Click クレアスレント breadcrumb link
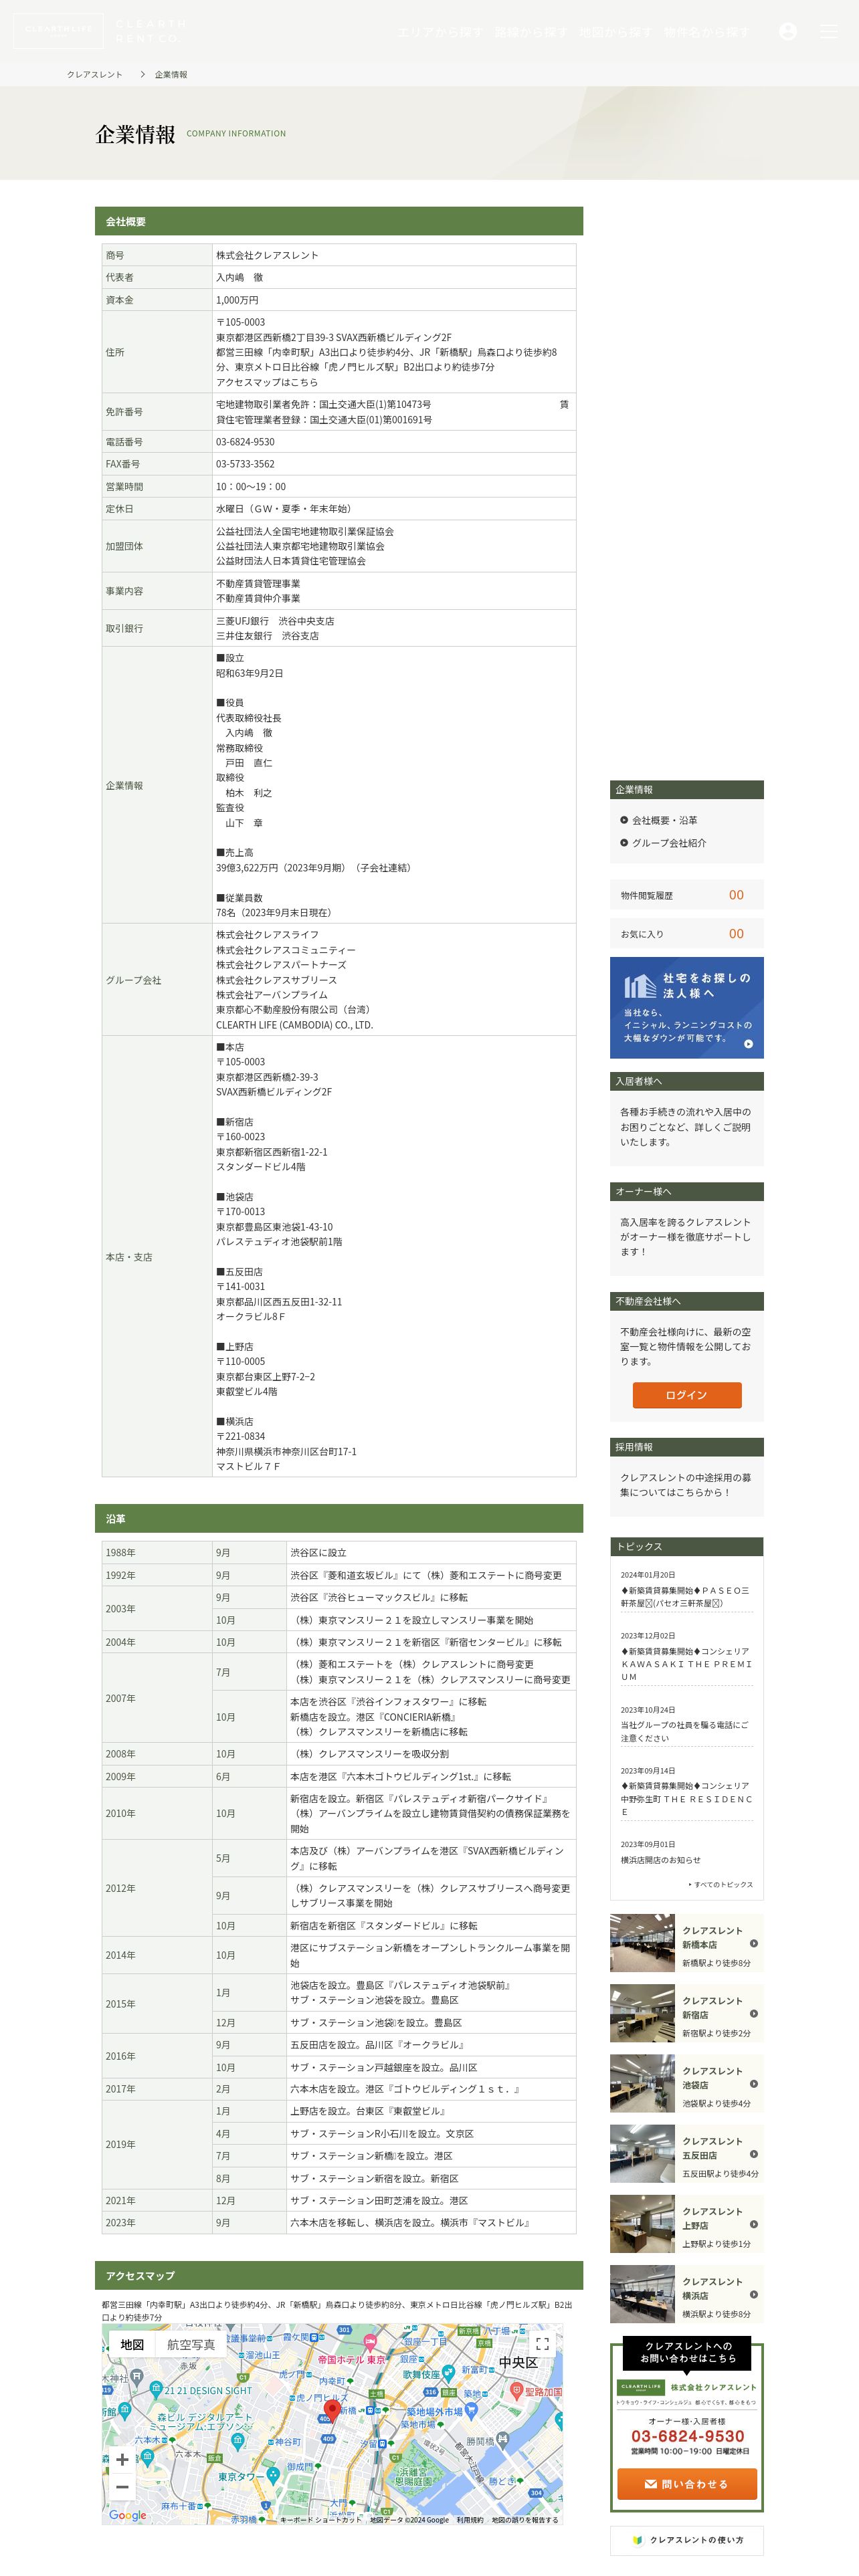 (x=95, y=75)
